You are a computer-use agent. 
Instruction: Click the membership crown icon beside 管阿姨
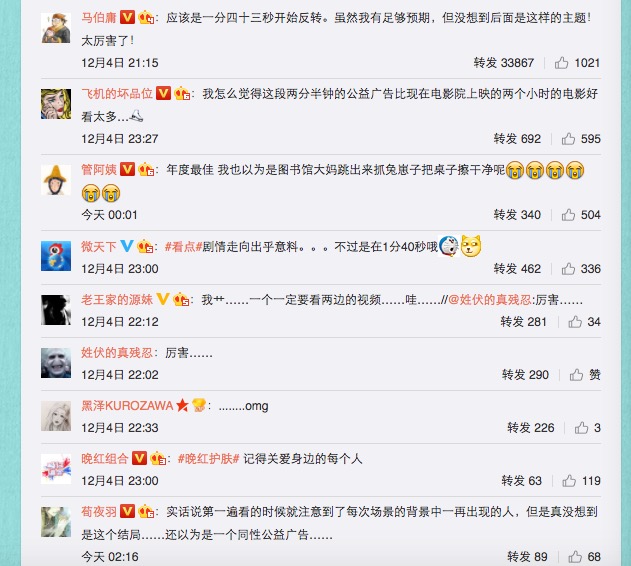click(x=146, y=169)
